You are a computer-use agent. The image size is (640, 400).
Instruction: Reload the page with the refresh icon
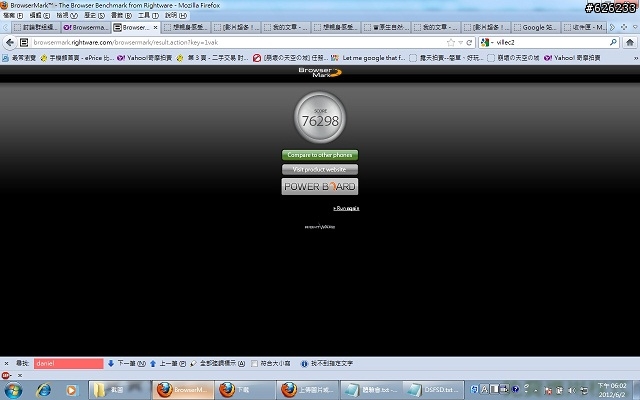[469, 42]
